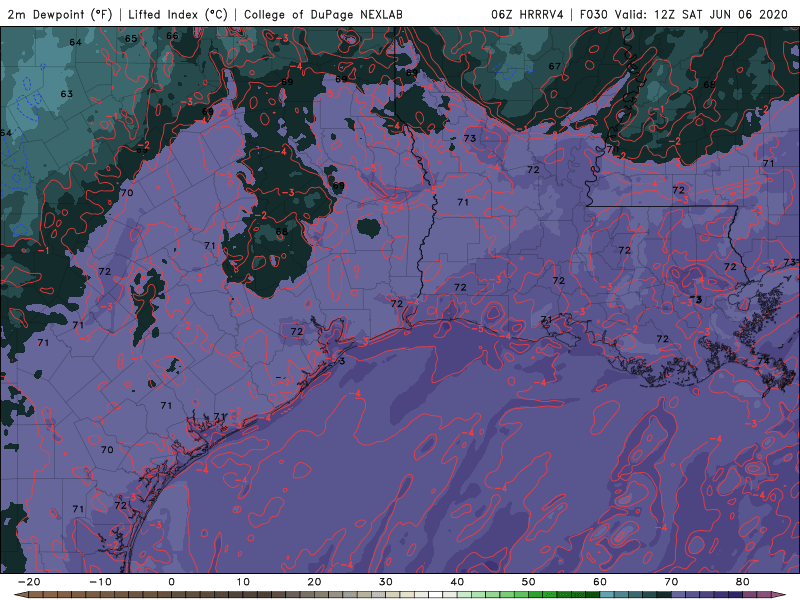Click the "College of DuPage NEXLAB" label

323,15
